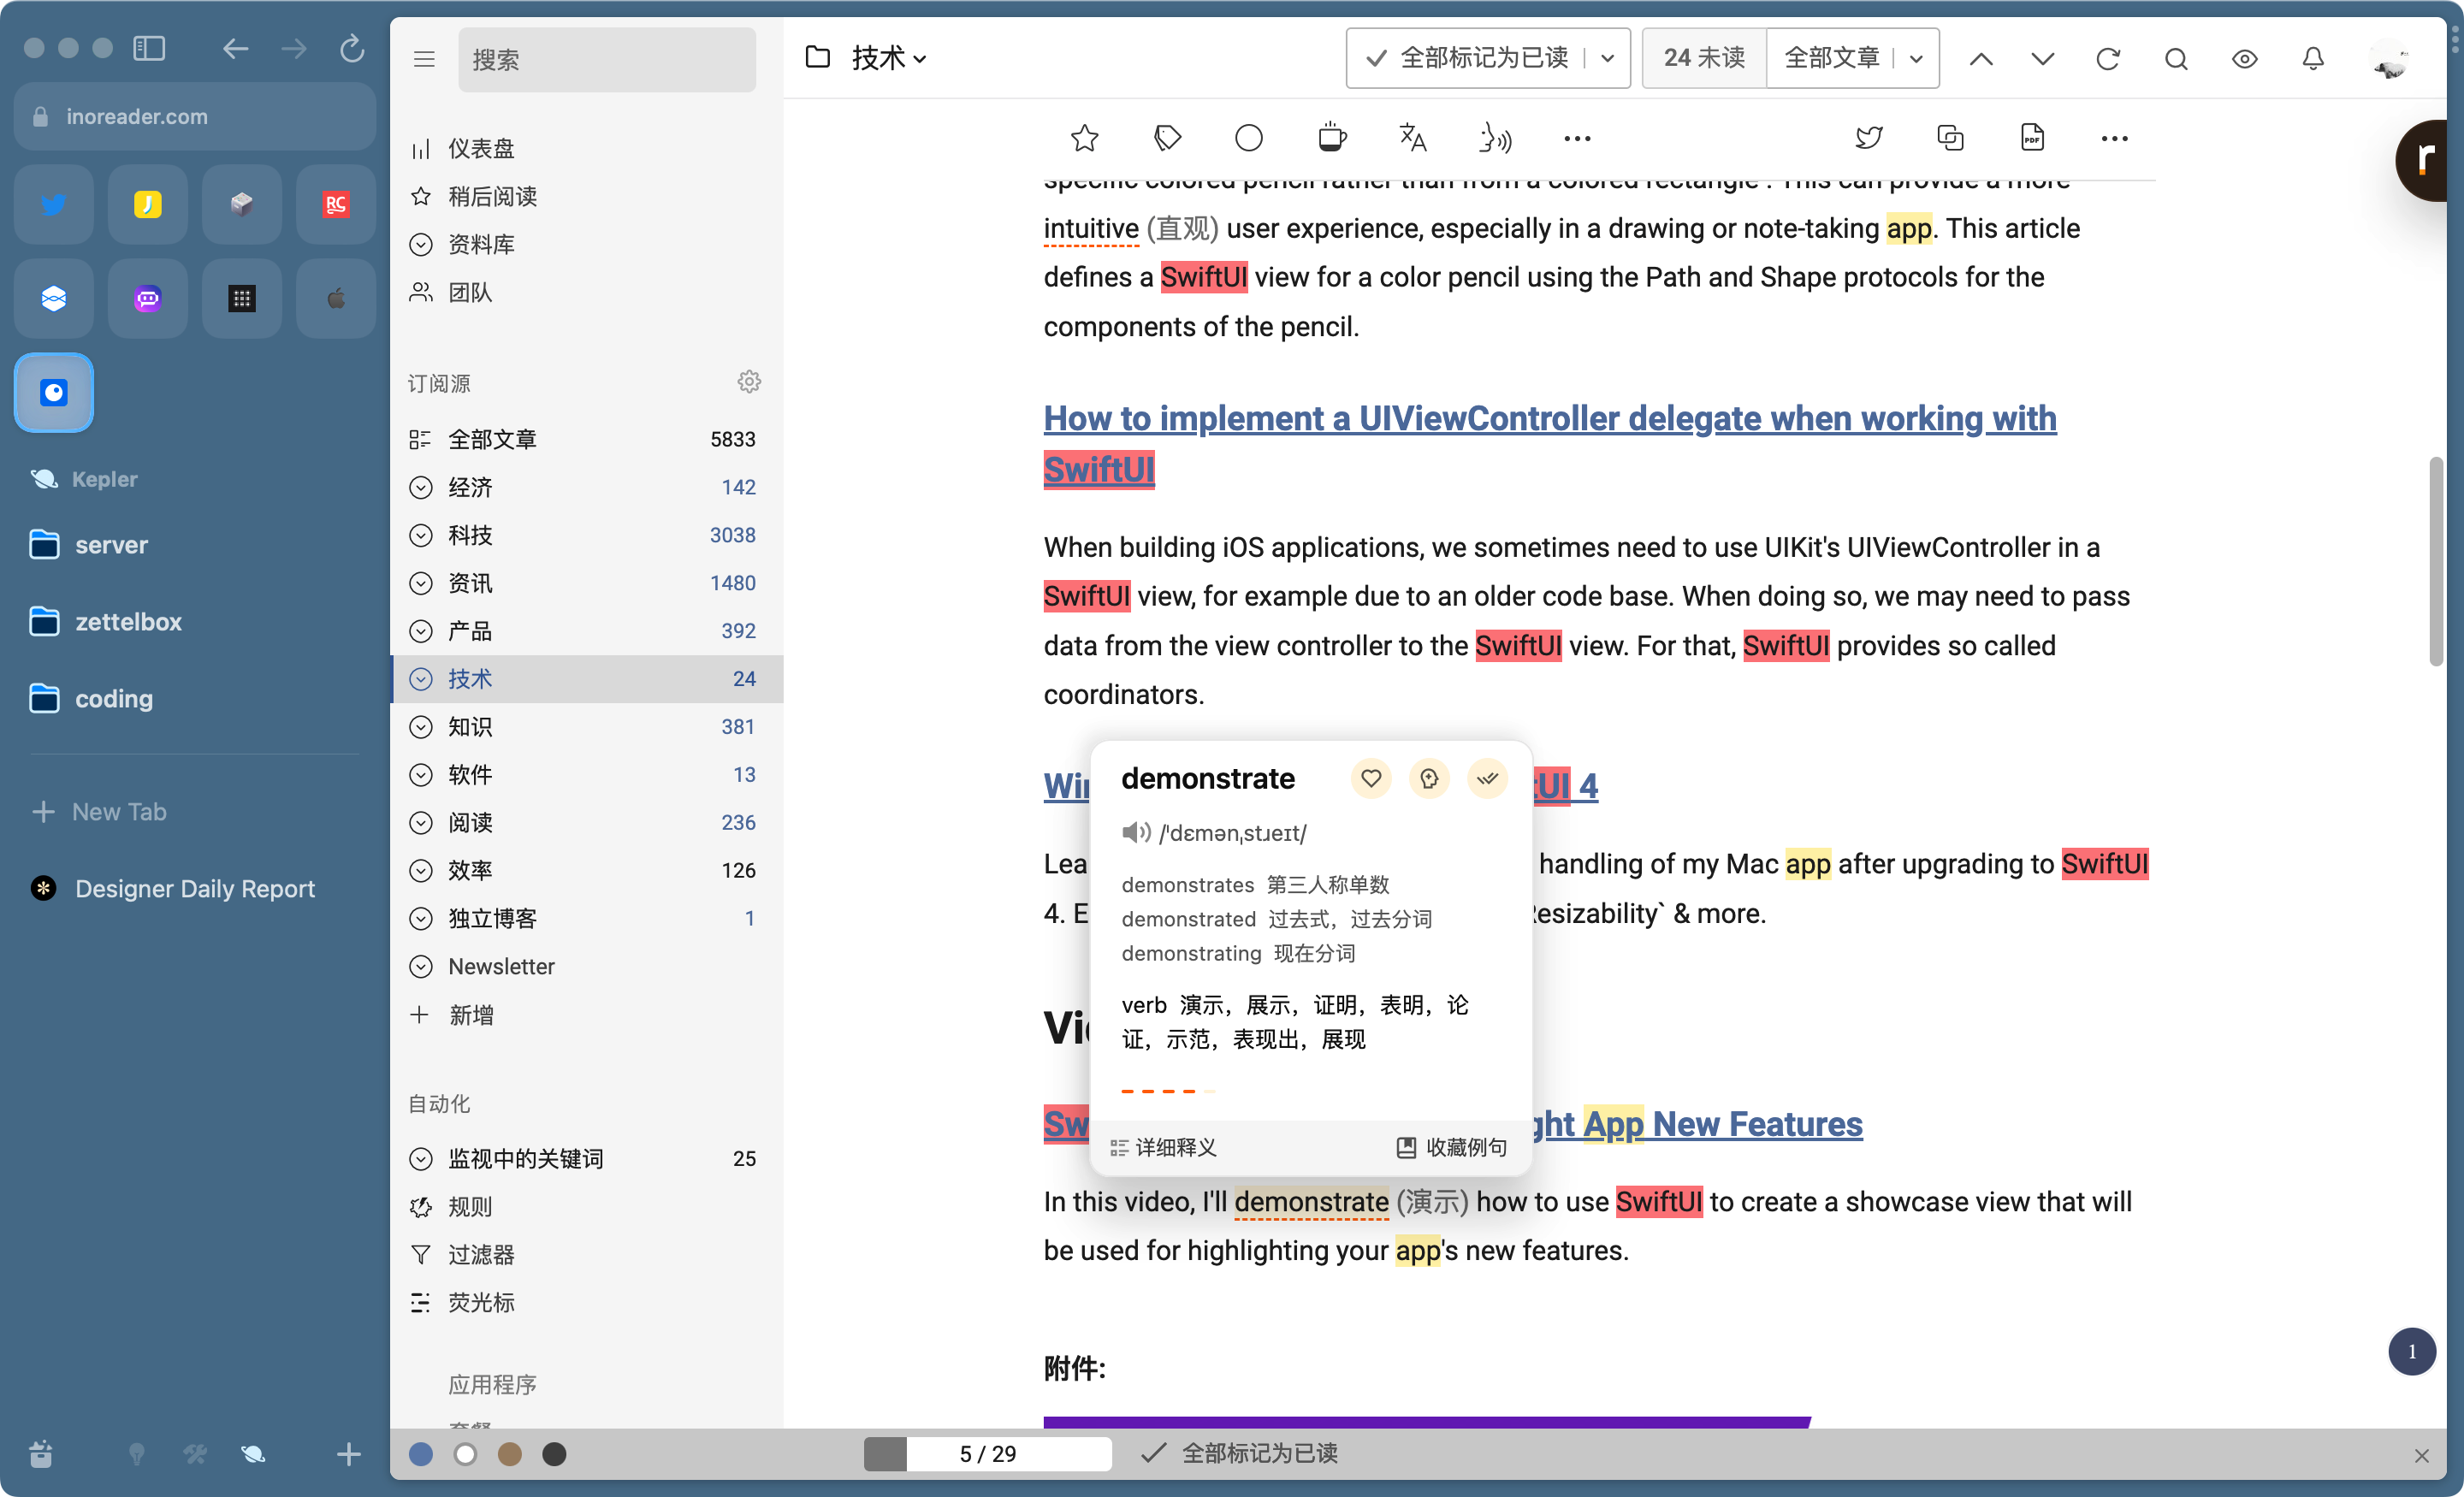
Task: Open 稍后阅读 list
Action: coord(492,197)
